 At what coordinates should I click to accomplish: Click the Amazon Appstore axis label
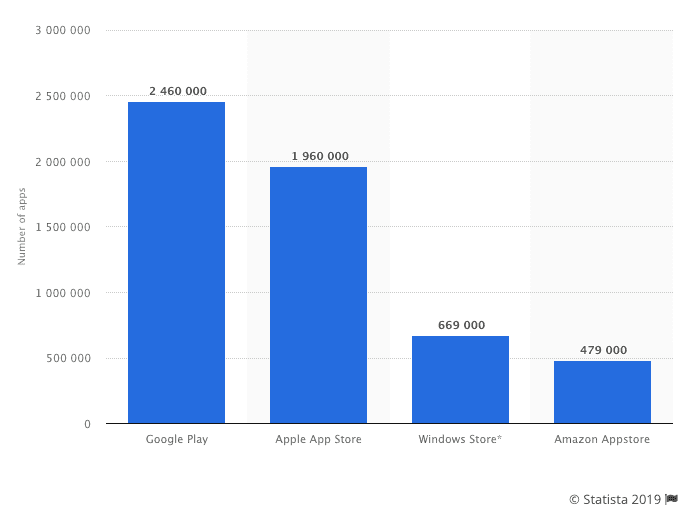click(x=602, y=439)
